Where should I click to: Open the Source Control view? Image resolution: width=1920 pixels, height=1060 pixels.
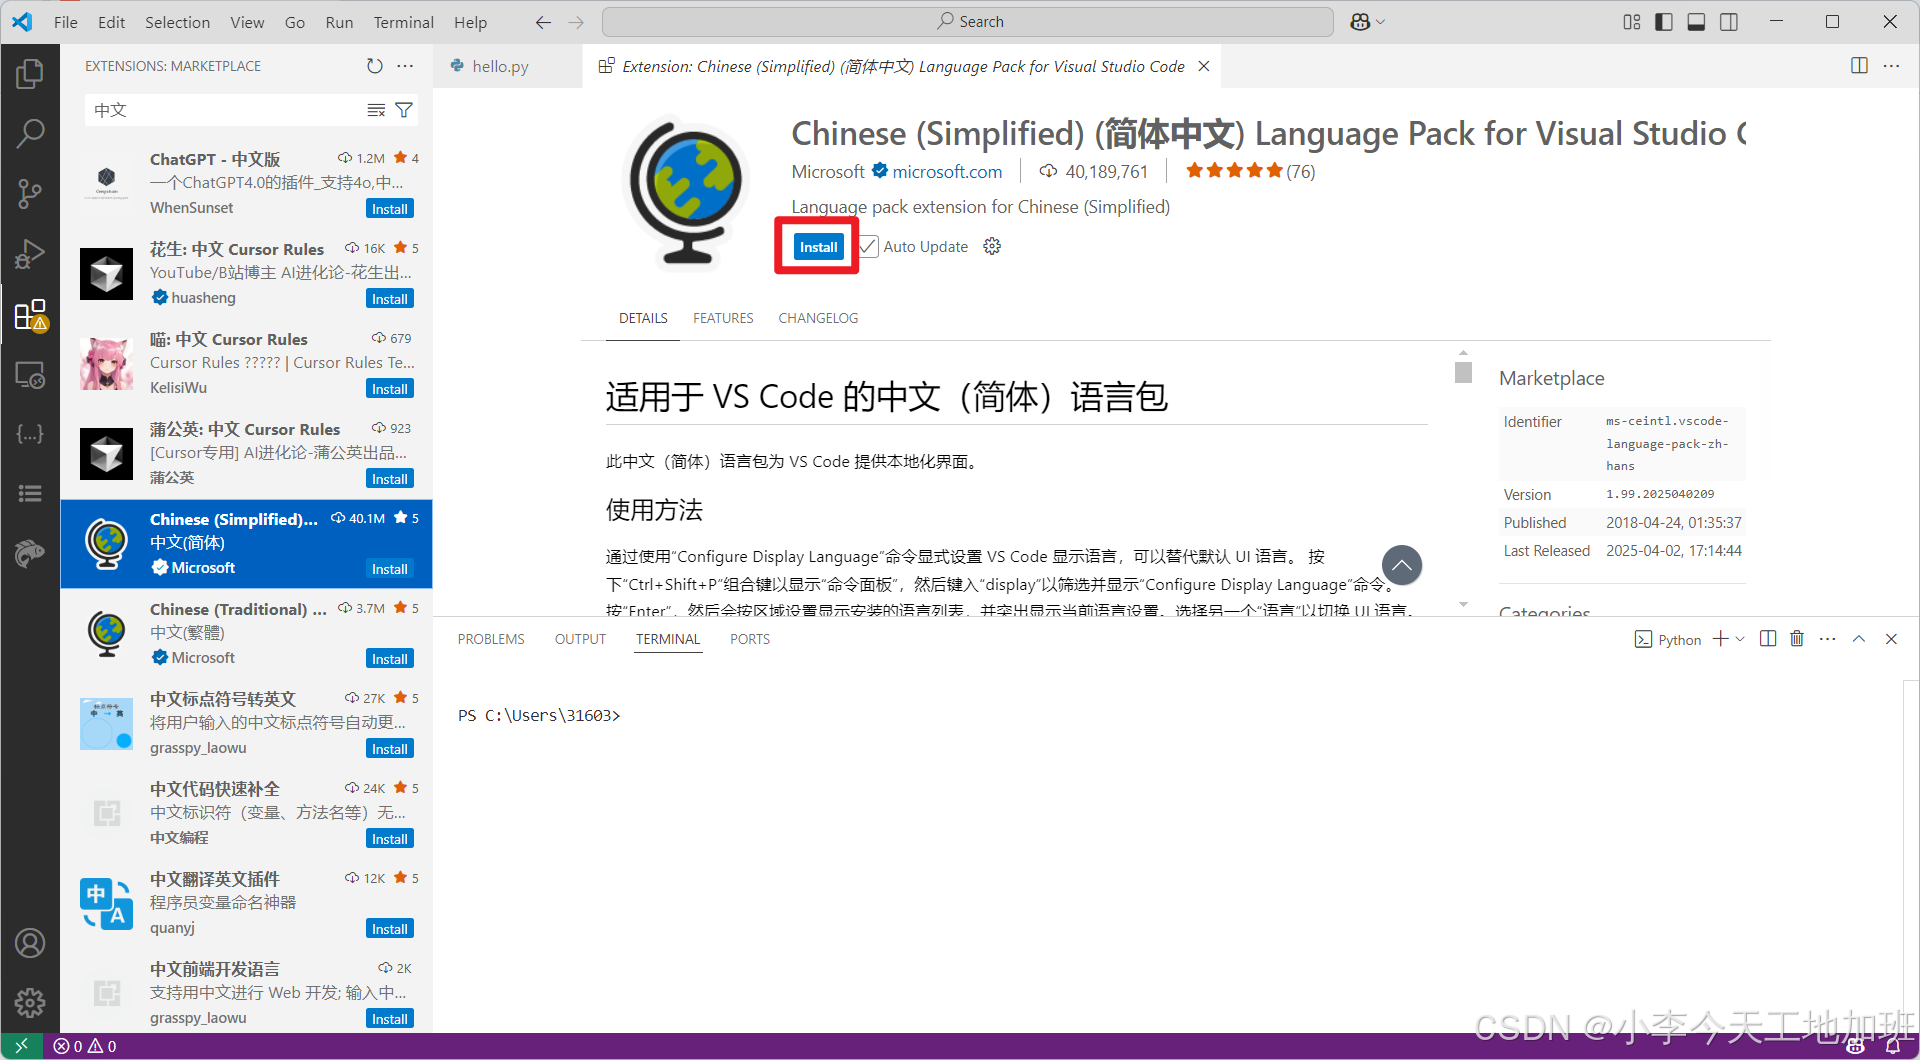coord(30,194)
